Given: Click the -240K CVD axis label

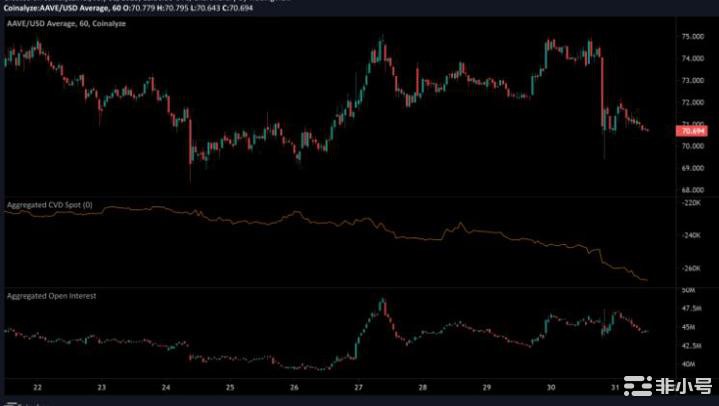Looking at the screenshot, I should tap(691, 235).
